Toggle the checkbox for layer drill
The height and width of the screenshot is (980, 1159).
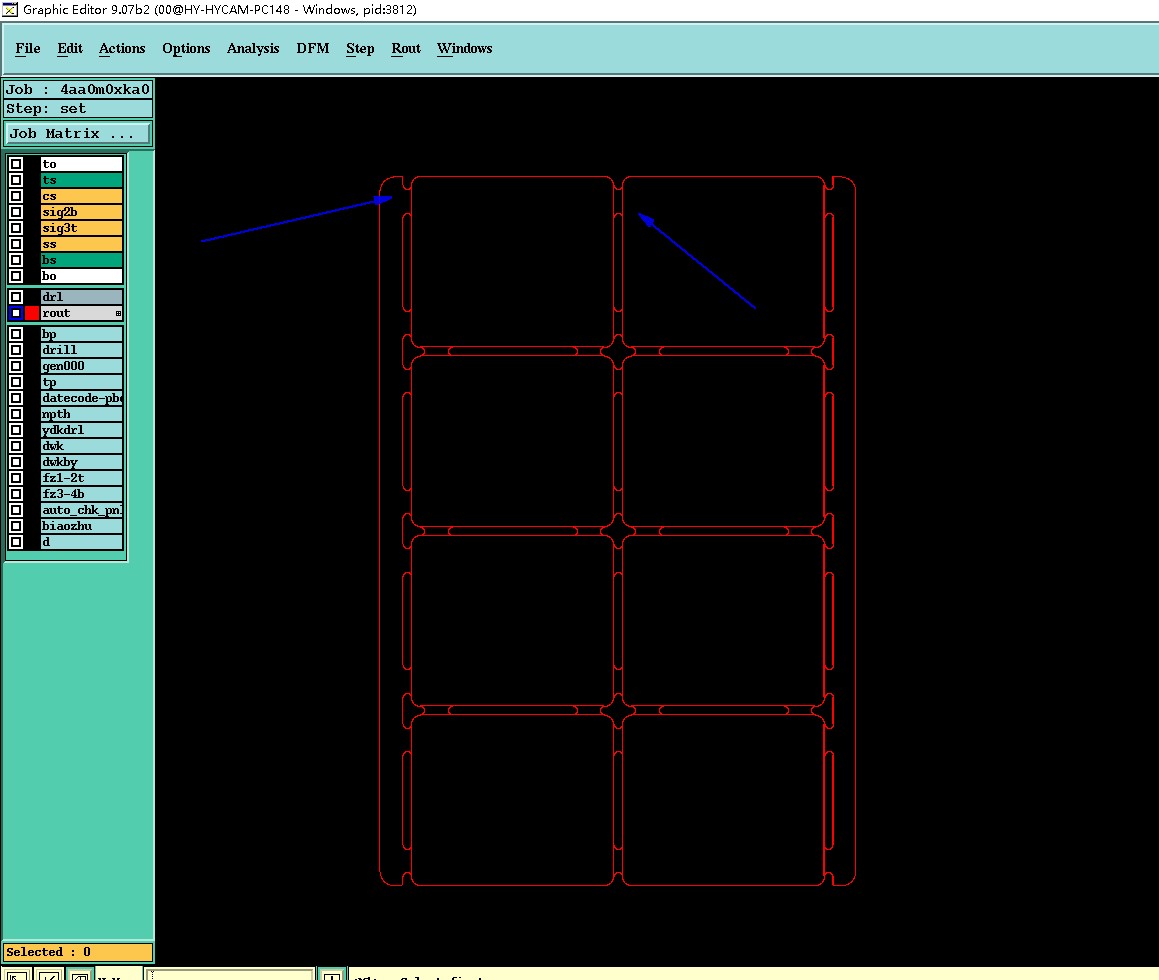pyautogui.click(x=16, y=350)
